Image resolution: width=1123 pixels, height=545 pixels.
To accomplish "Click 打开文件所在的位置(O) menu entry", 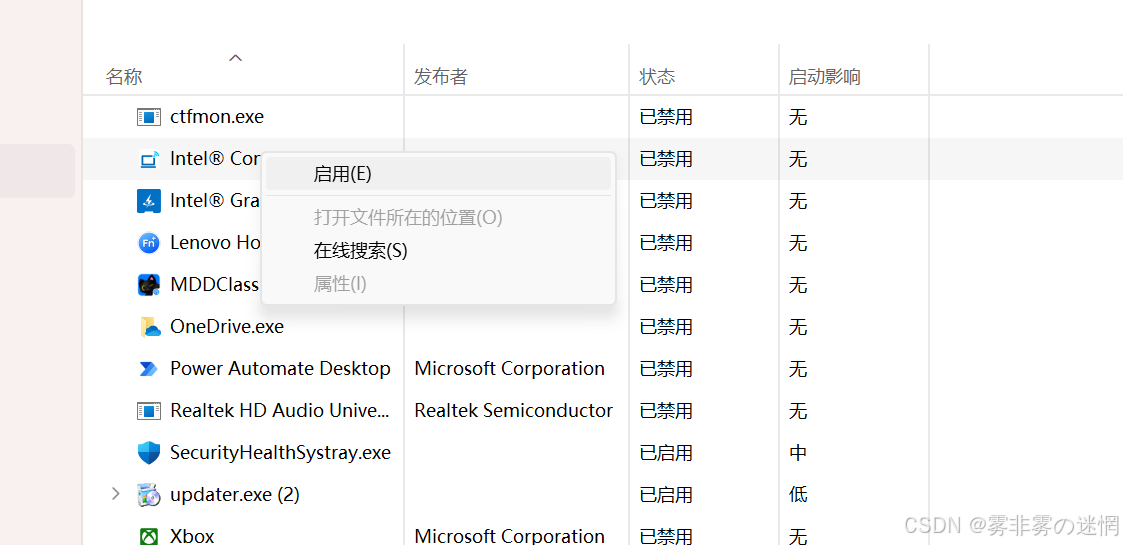I will 438,218.
